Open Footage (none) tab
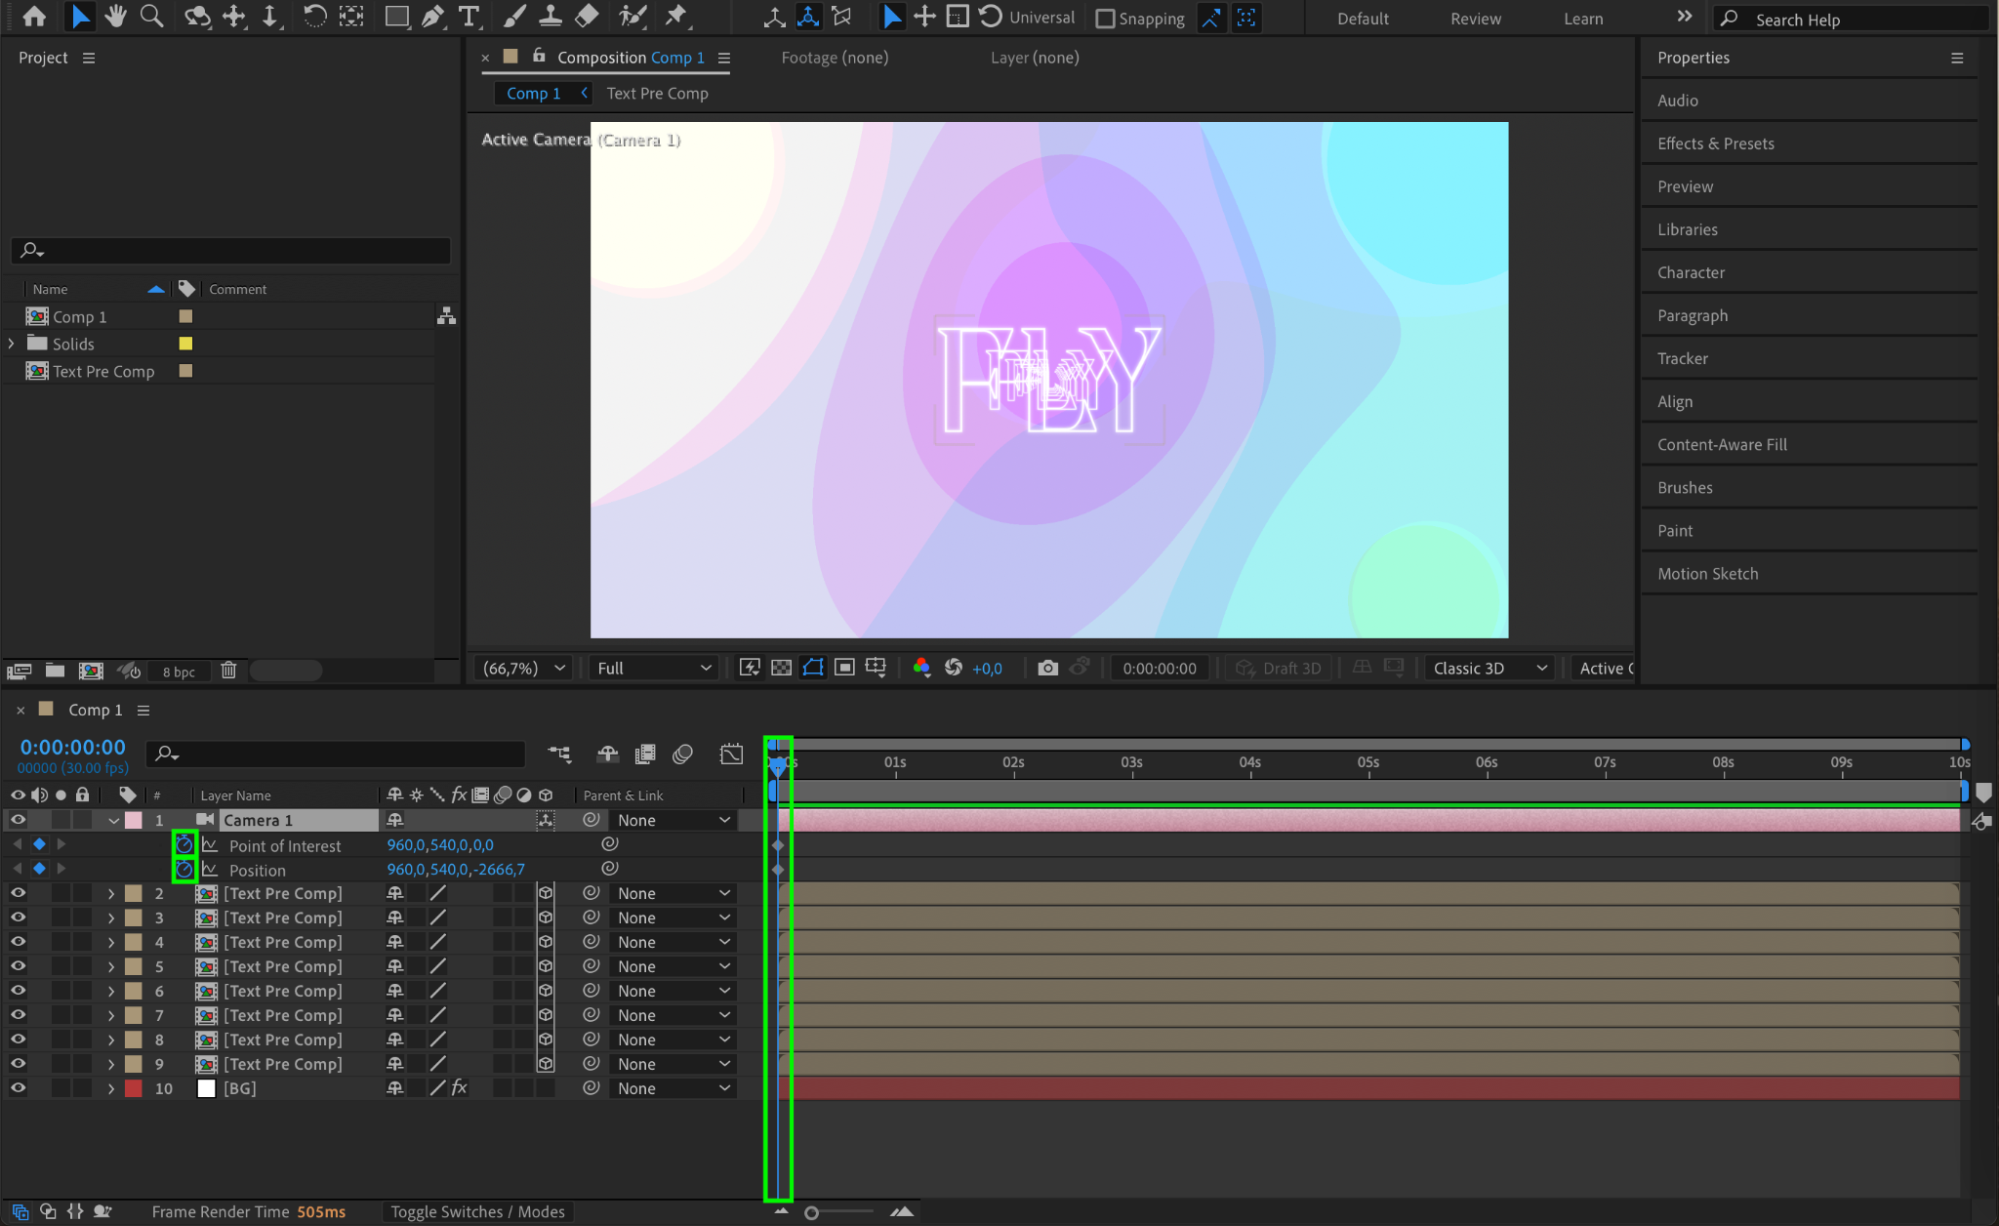 (834, 58)
